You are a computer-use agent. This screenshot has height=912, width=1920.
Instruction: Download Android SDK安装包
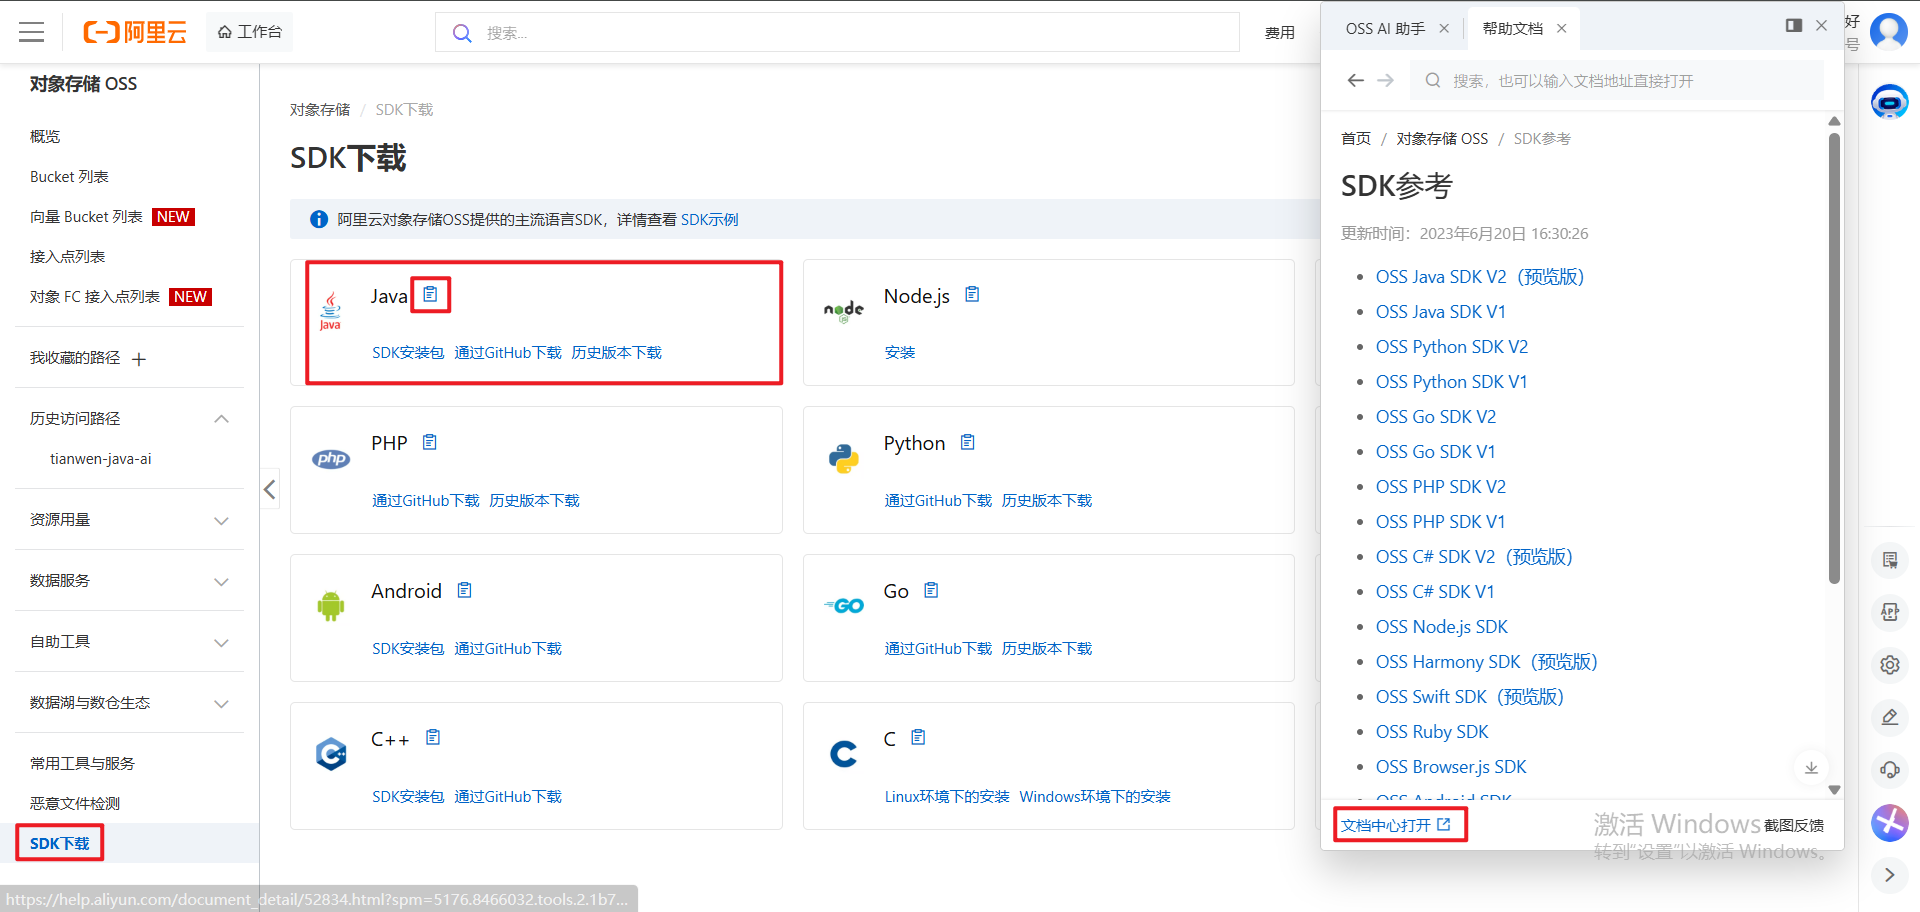click(408, 648)
